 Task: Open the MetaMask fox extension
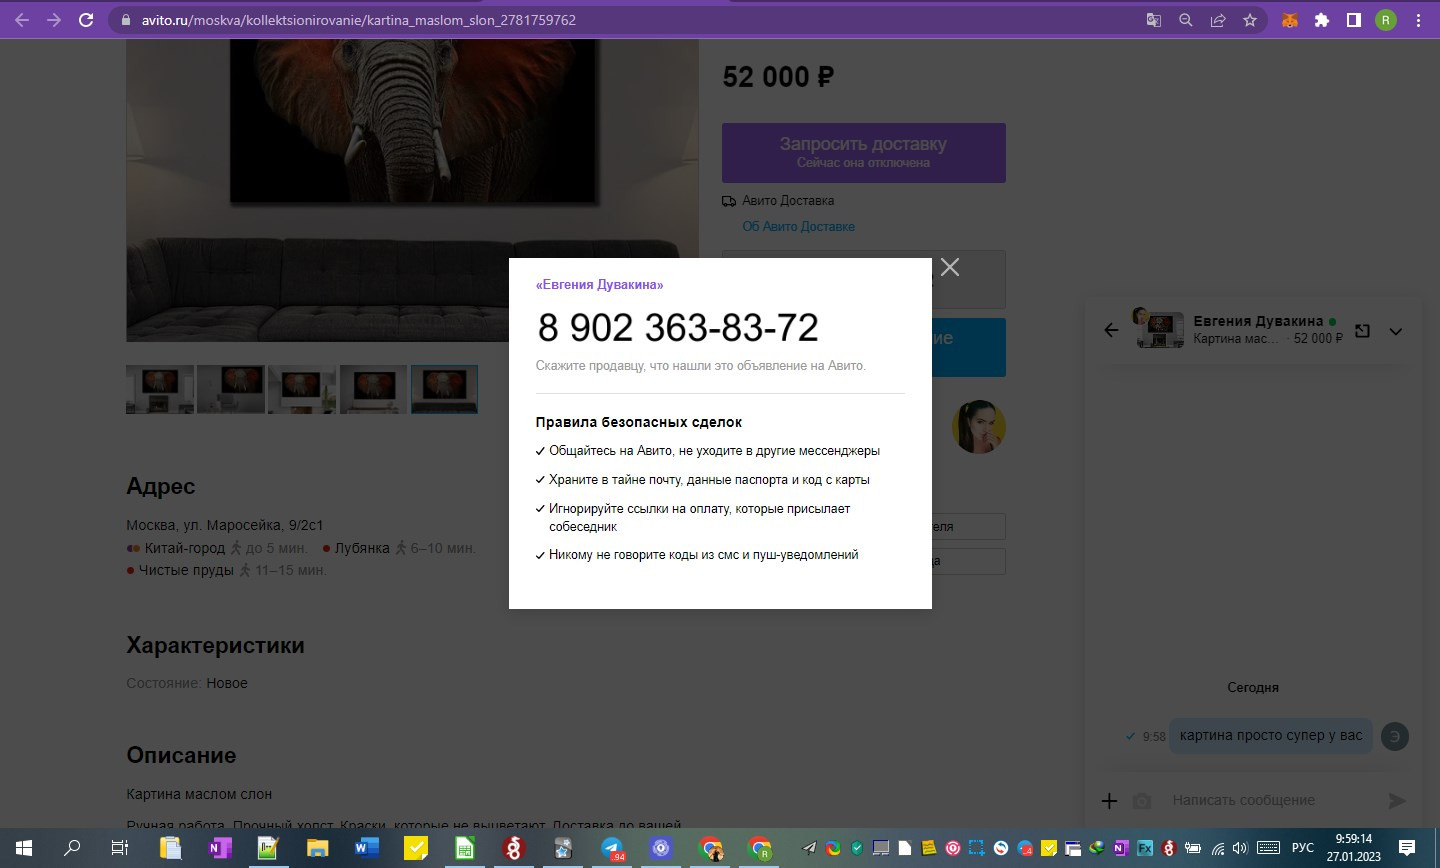click(1290, 20)
